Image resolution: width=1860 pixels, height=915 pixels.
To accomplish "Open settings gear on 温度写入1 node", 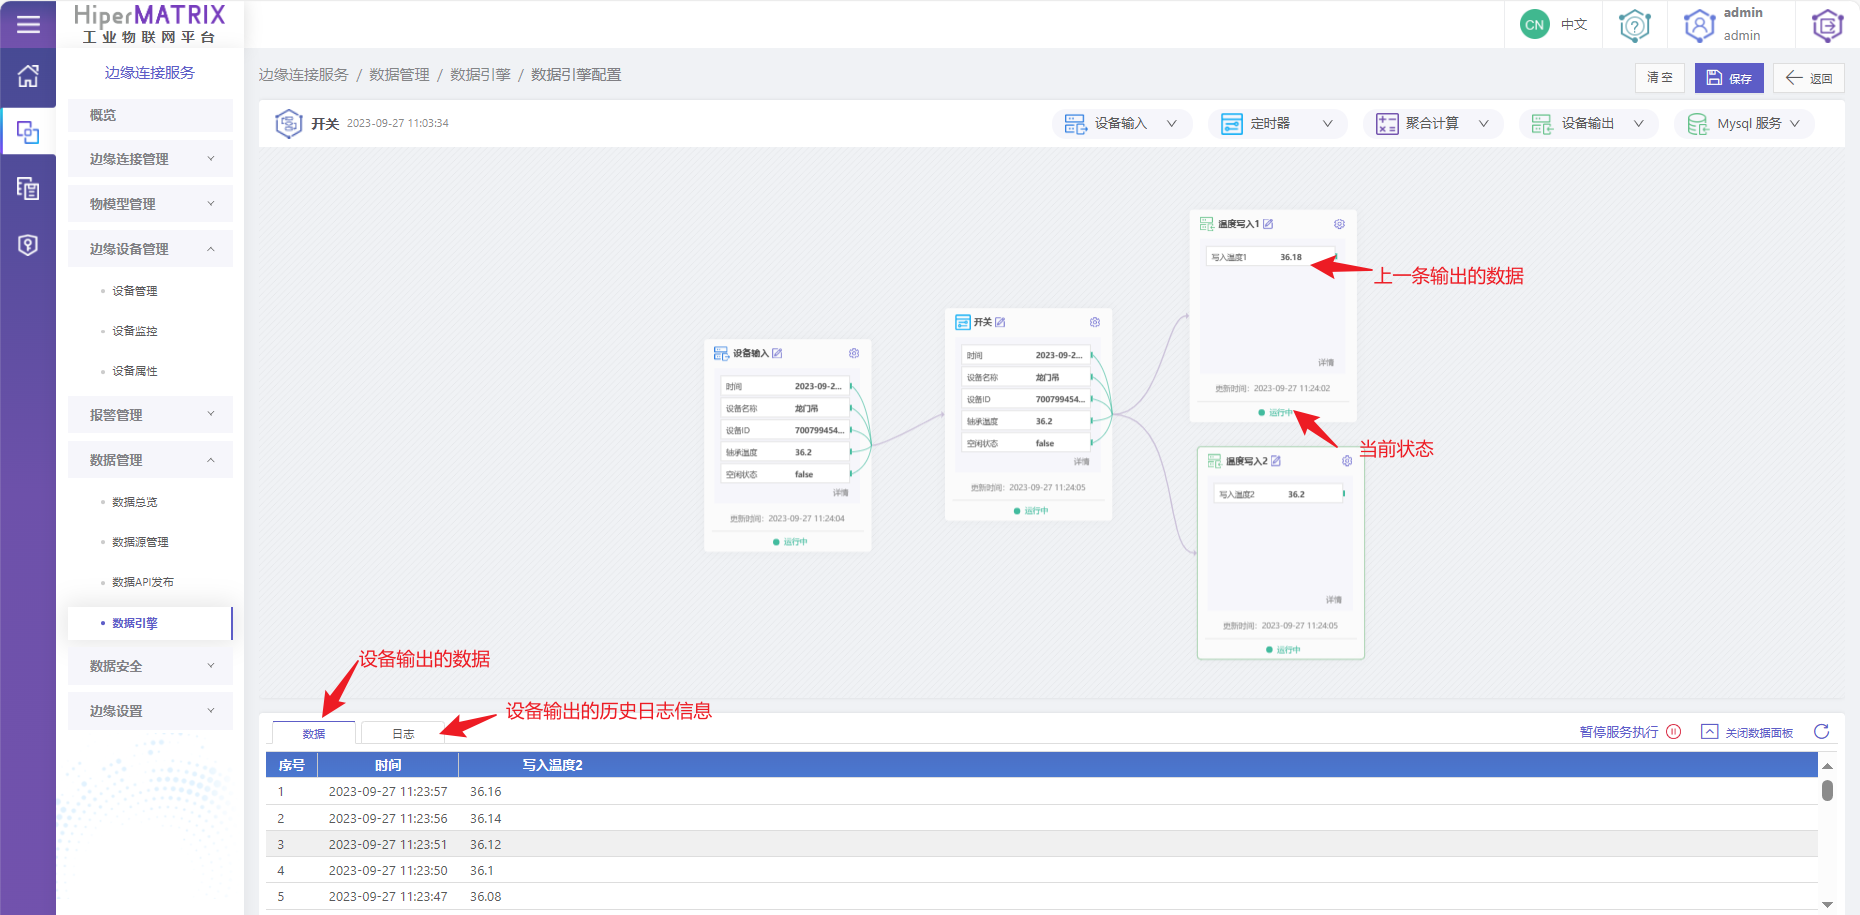I will point(1340,224).
